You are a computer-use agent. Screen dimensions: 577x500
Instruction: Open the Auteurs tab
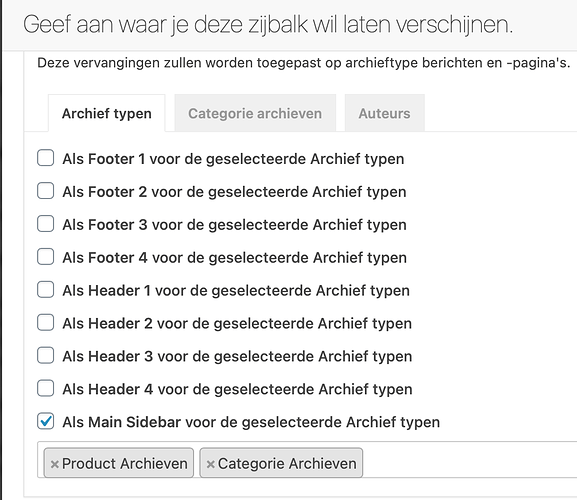[x=385, y=113]
